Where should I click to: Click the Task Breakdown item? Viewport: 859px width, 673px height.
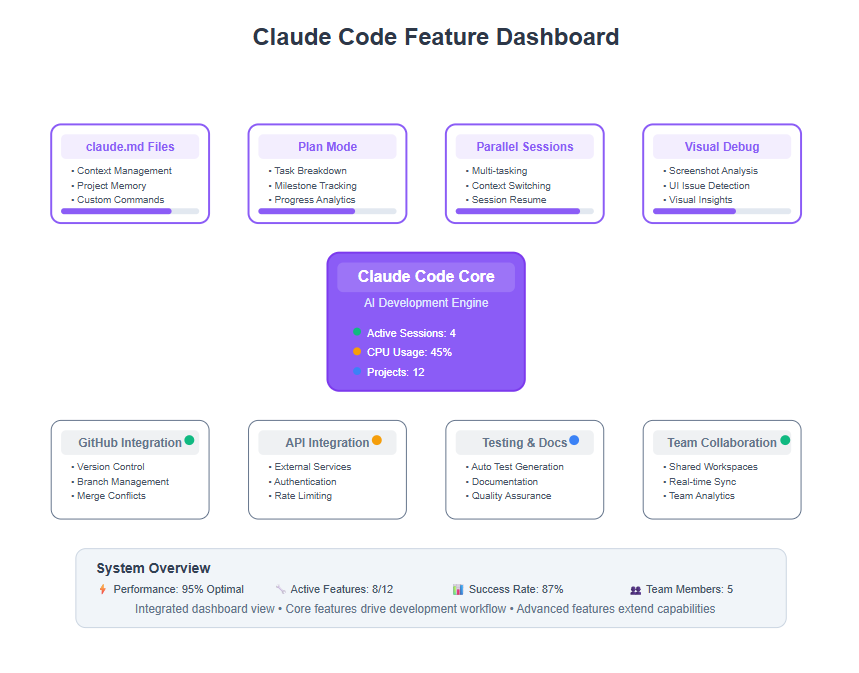pyautogui.click(x=310, y=171)
